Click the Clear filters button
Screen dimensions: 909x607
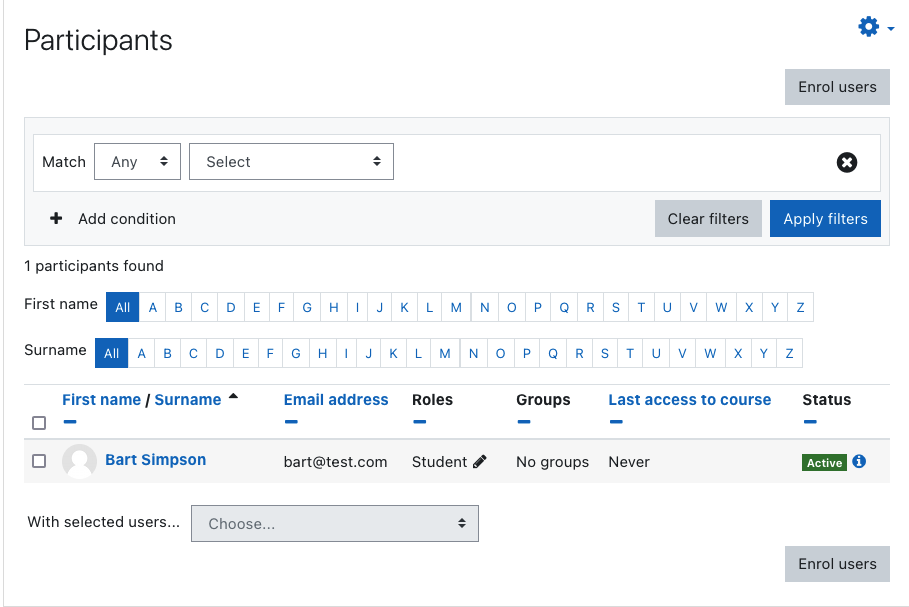pos(708,219)
